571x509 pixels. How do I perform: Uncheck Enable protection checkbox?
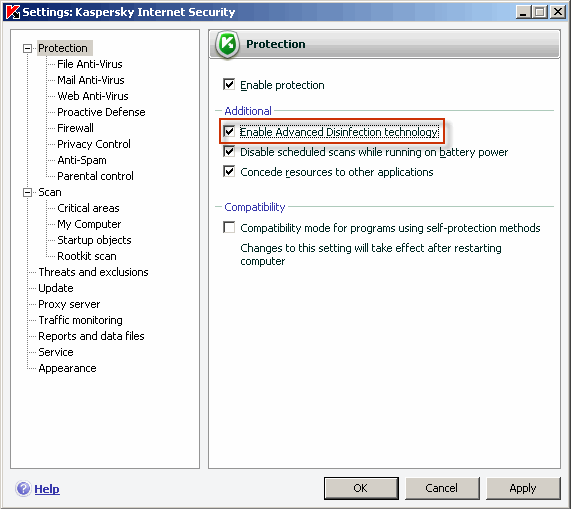[x=229, y=84]
